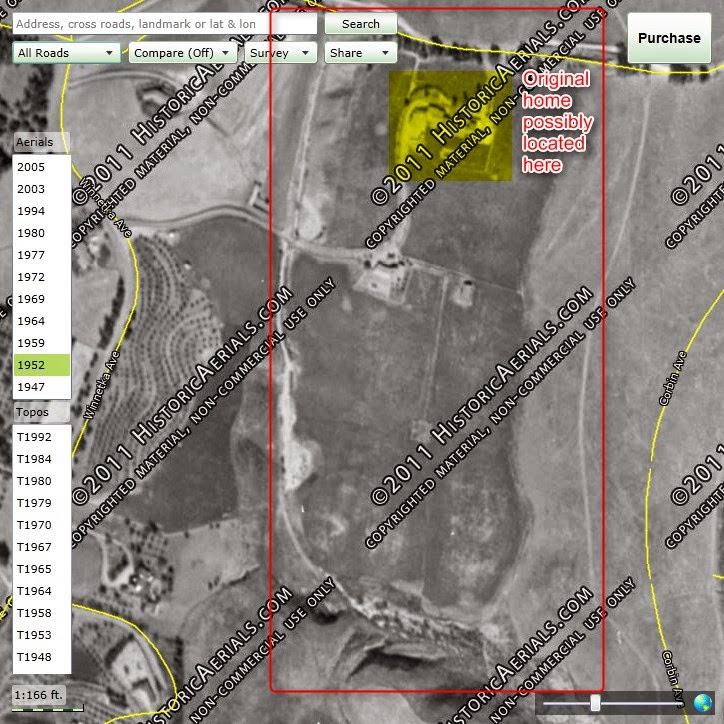724x724 pixels.
Task: Select the T1953 topo map
Action: coord(42,635)
